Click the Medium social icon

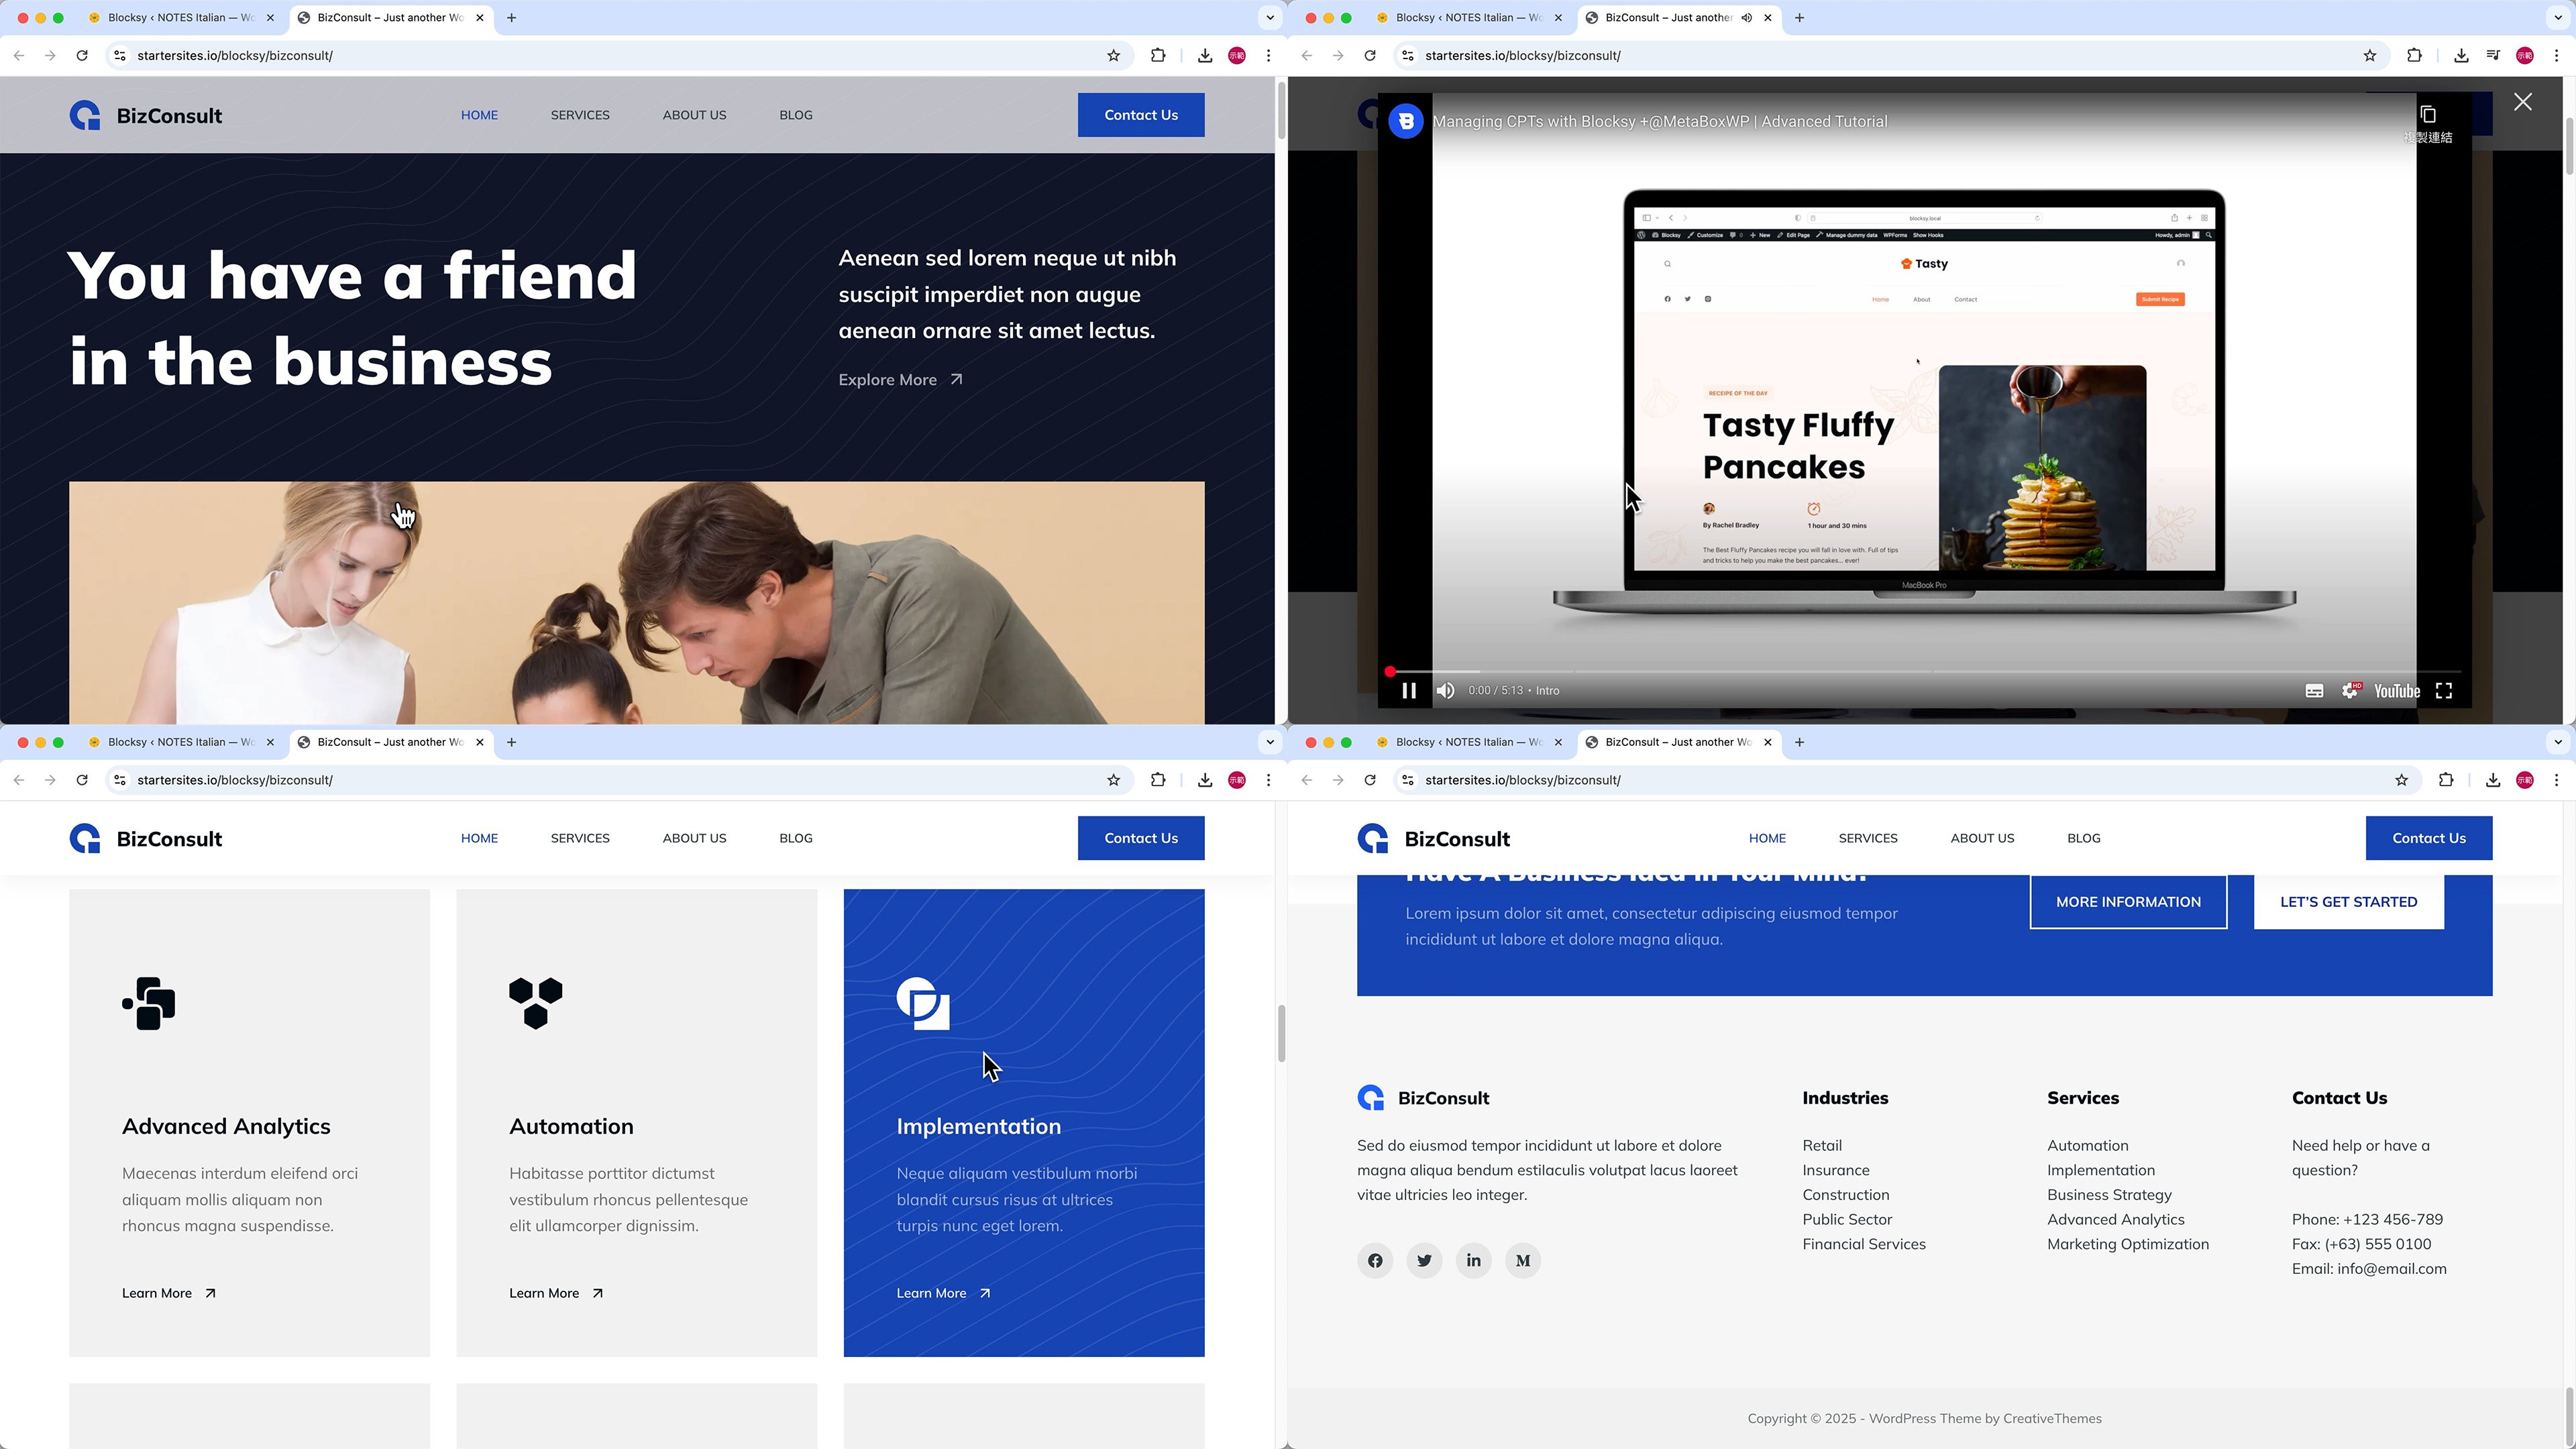point(1522,1260)
